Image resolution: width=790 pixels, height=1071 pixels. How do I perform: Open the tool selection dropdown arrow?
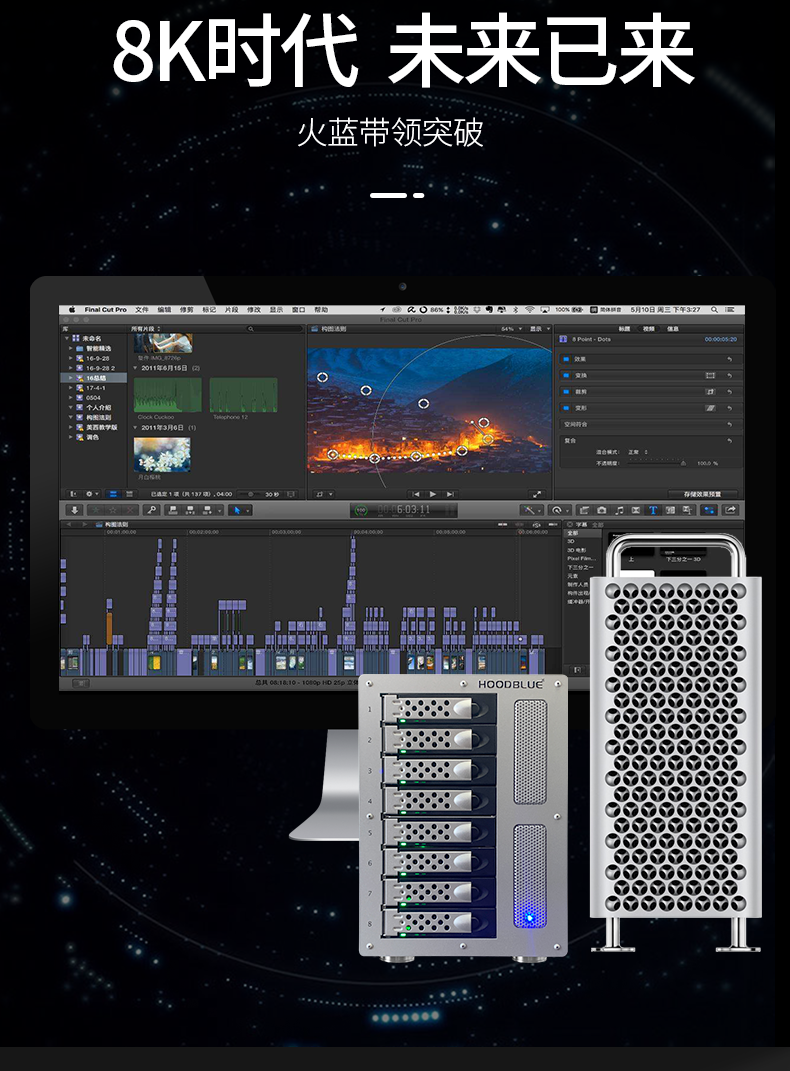click(x=247, y=510)
